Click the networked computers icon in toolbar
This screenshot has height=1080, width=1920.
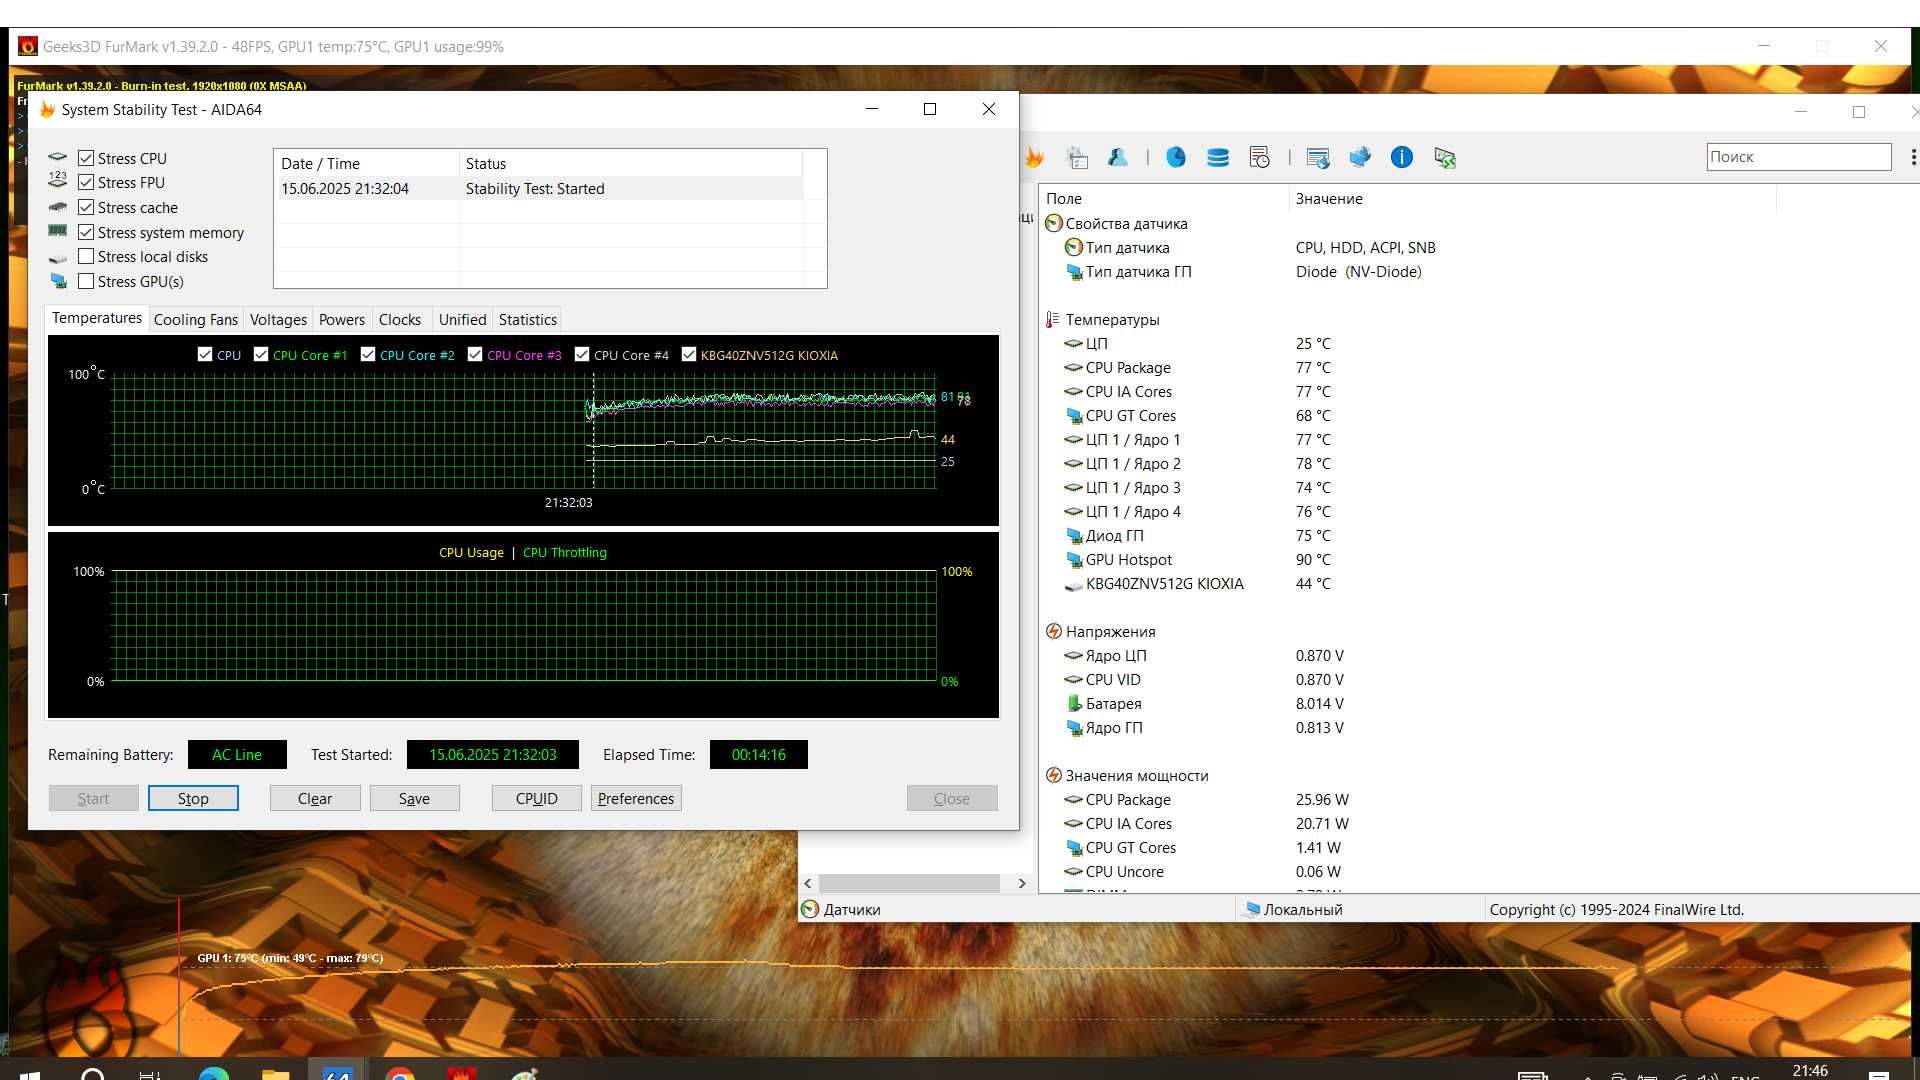[x=1360, y=157]
